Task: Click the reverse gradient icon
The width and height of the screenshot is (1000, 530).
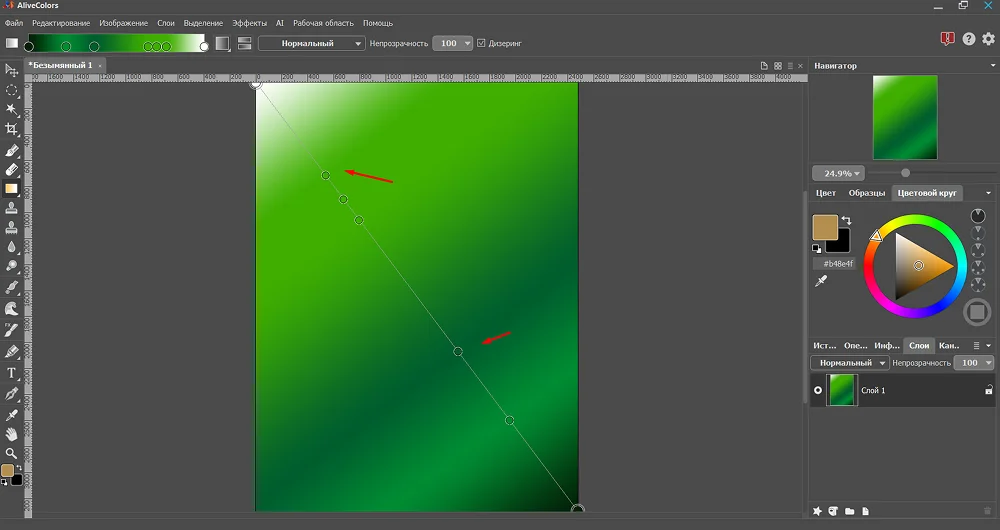Action: (x=244, y=43)
